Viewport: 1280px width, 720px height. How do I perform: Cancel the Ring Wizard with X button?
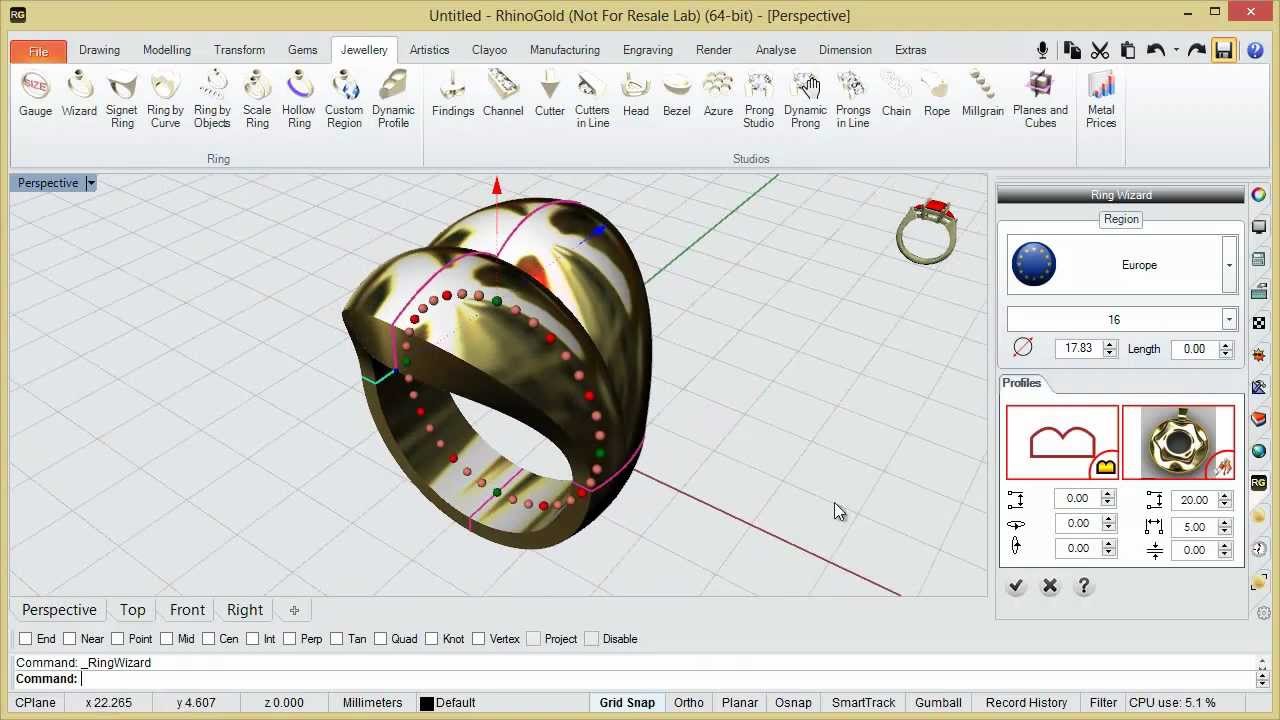(1050, 586)
